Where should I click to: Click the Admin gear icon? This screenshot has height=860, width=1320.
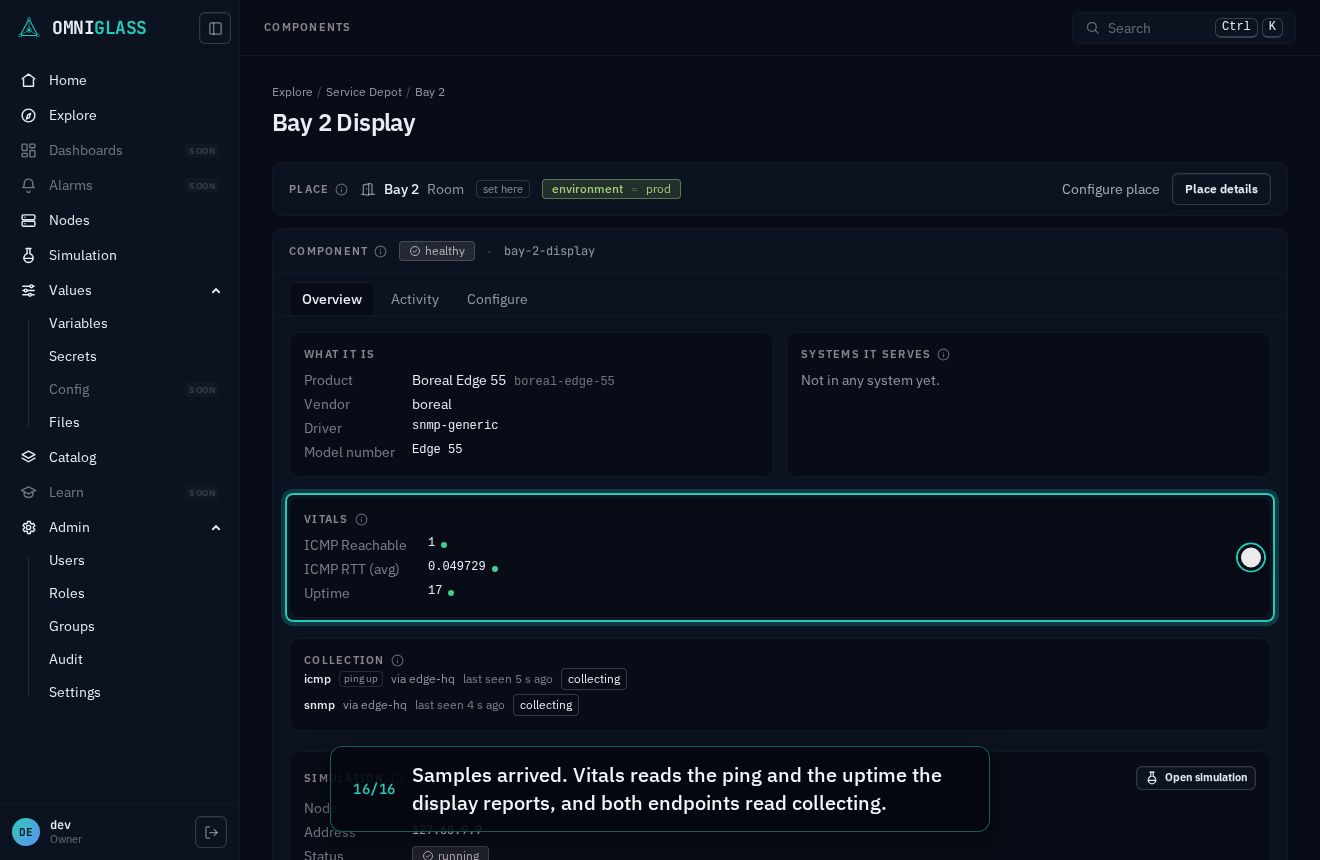[29, 527]
